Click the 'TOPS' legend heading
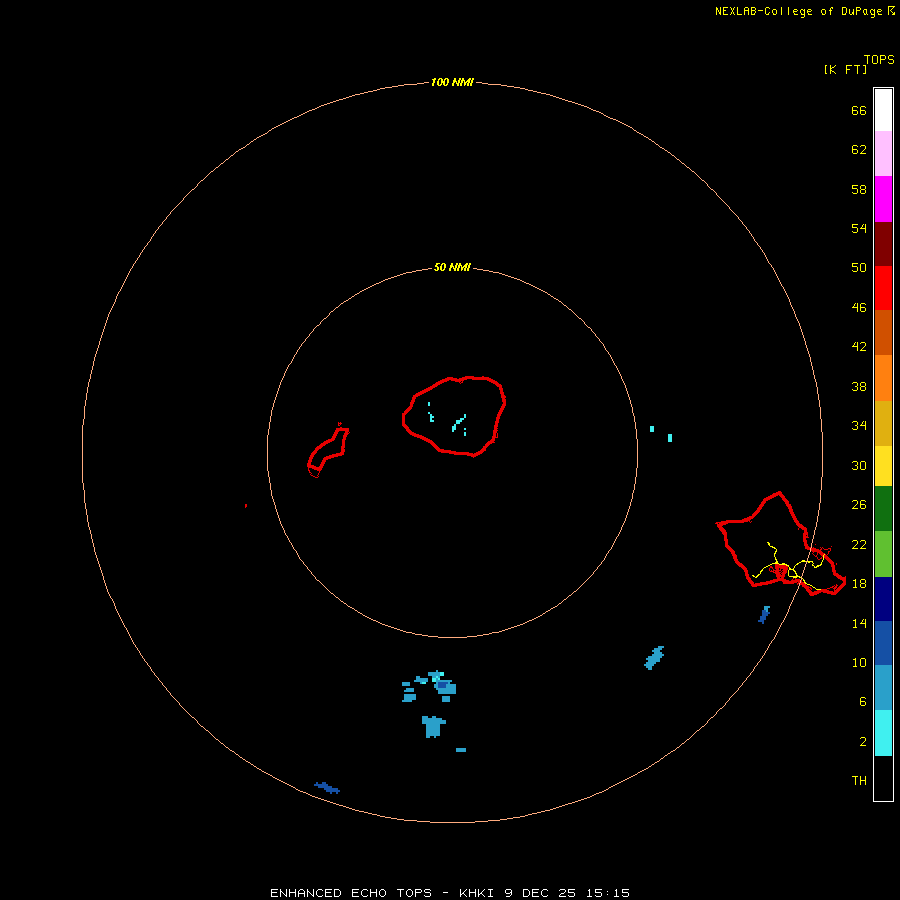 pyautogui.click(x=879, y=60)
